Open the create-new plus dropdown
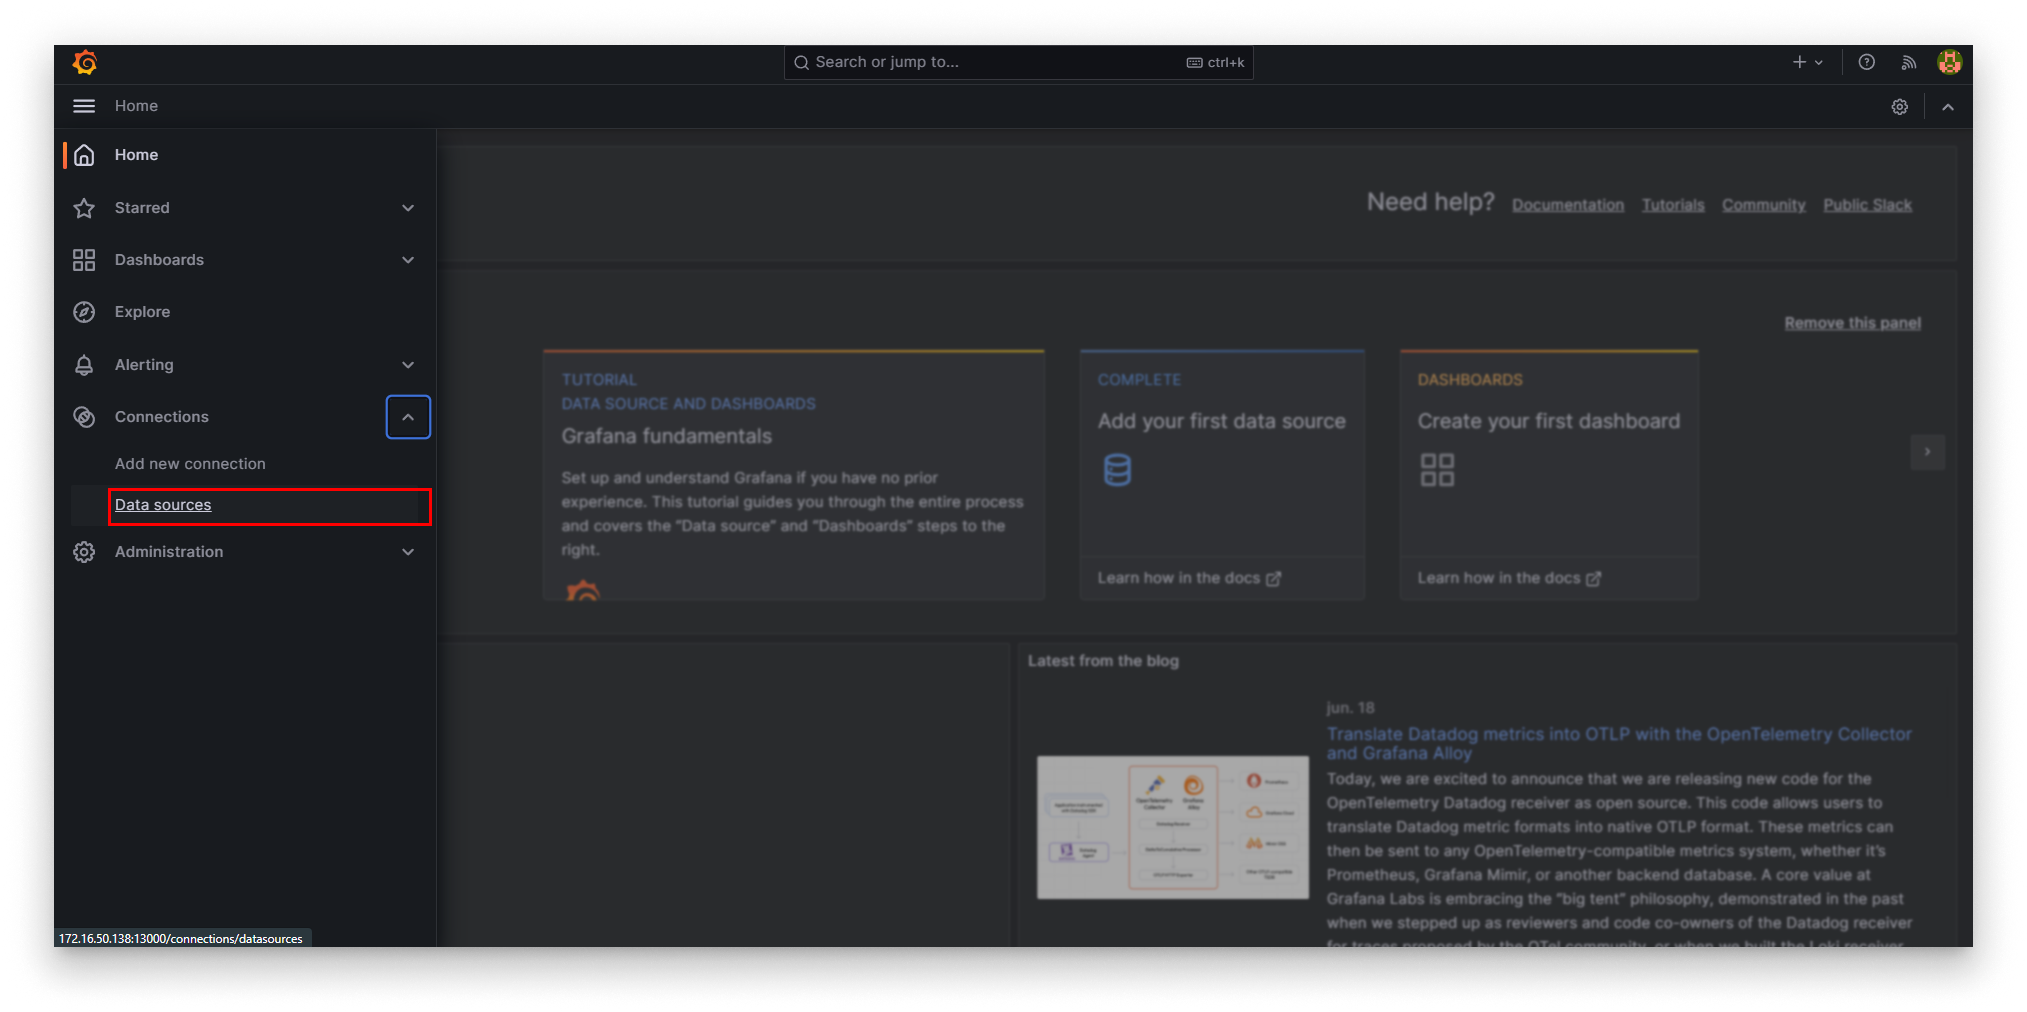2027x1012 pixels. pos(1808,62)
